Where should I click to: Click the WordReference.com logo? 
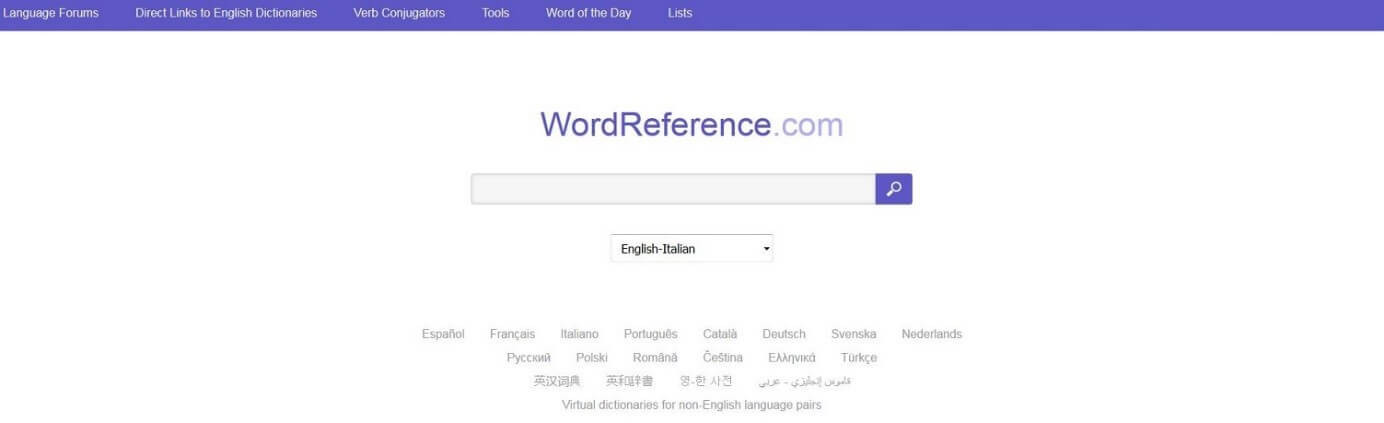coord(692,125)
